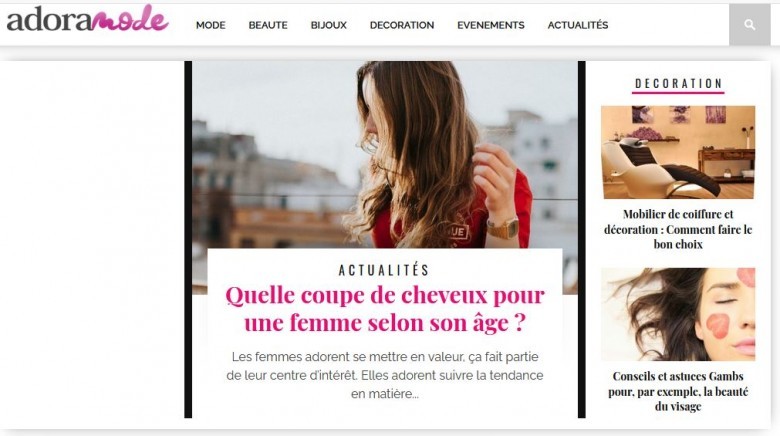Navigate to ACTUALITÉS in the top menu
Screen dimensions: 780x436
578,25
